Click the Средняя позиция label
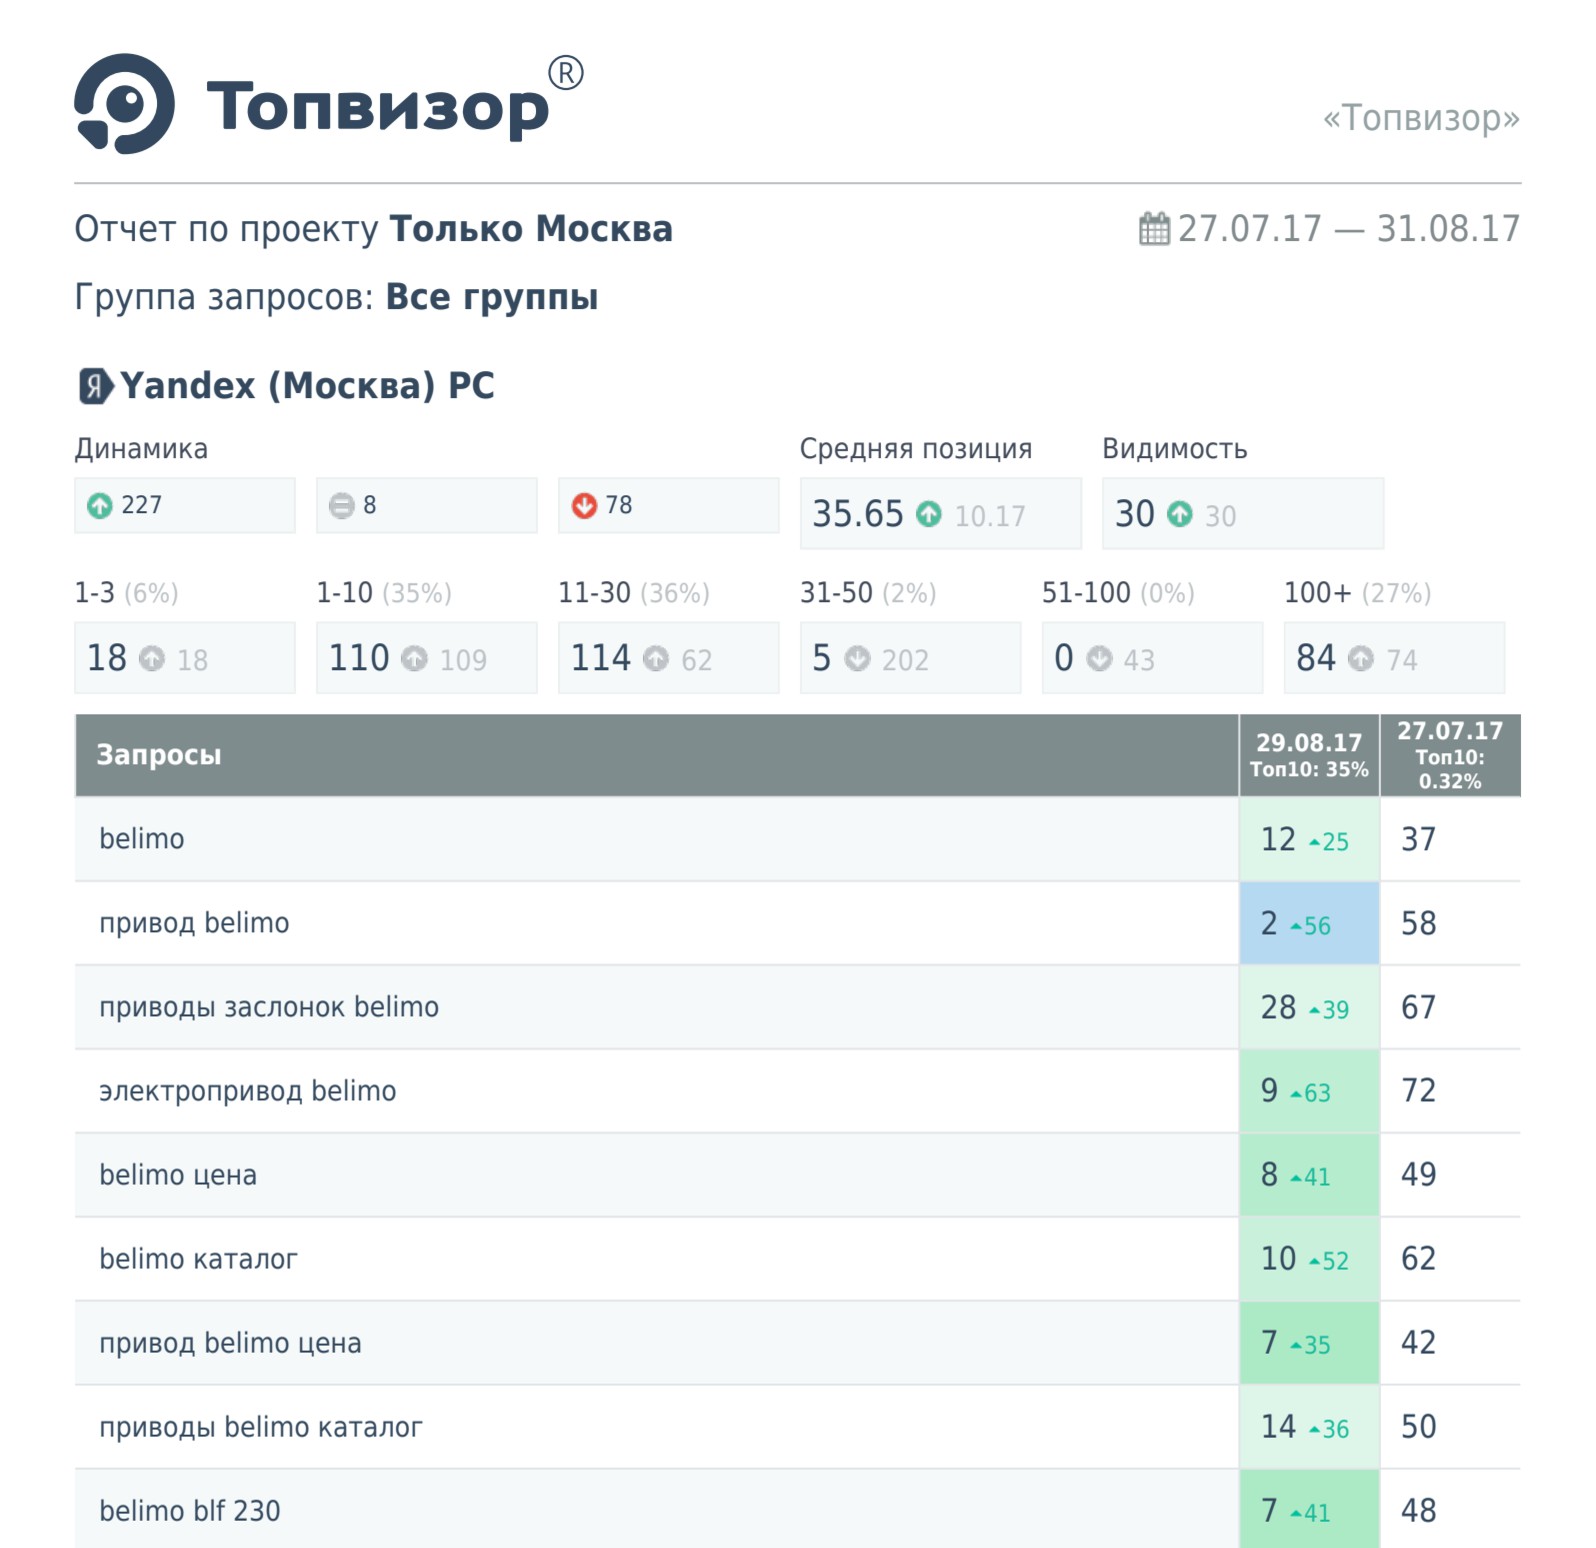Screen dimensions: 1596x1548 [916, 449]
